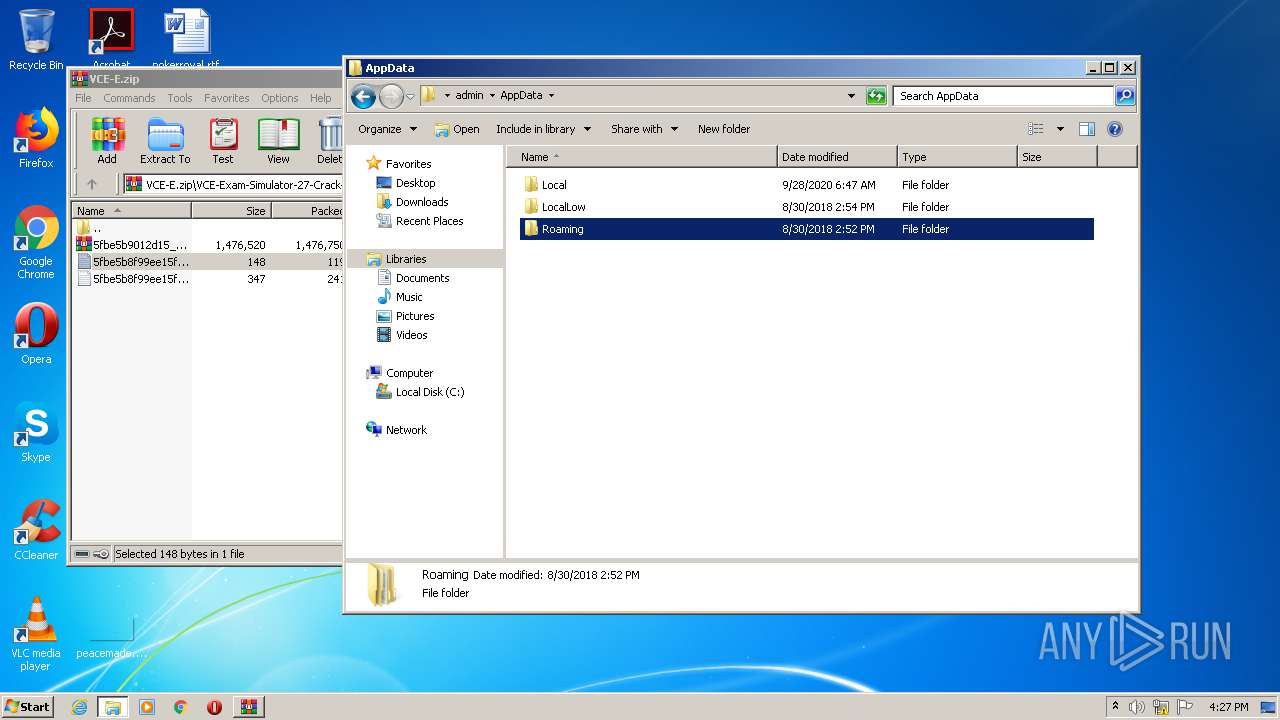Viewport: 1280px width, 720px height.
Task: Click the New folder button
Action: coord(723,129)
